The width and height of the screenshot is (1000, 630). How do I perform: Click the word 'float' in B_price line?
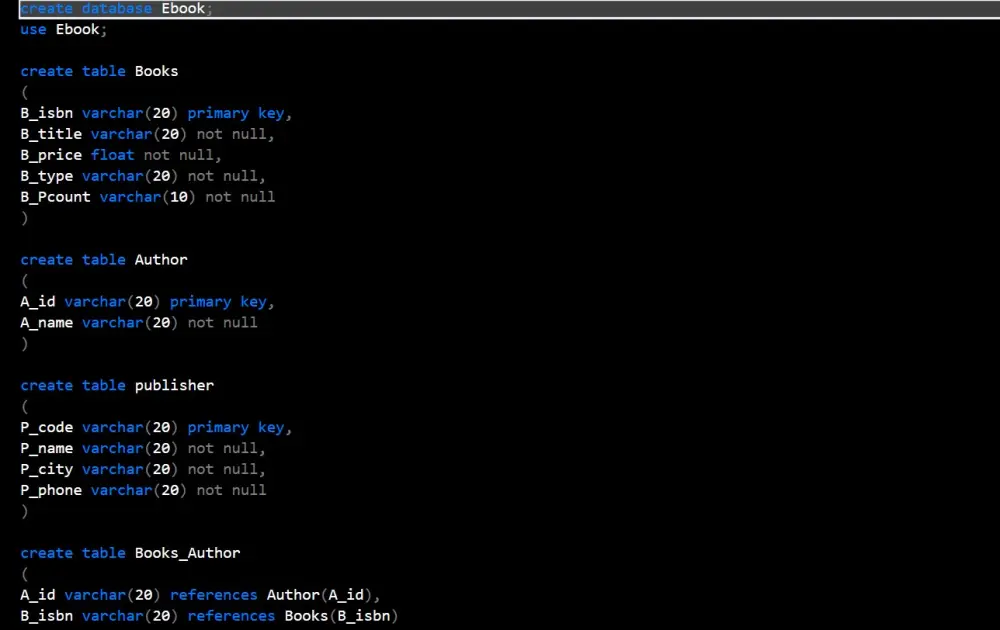(x=113, y=155)
